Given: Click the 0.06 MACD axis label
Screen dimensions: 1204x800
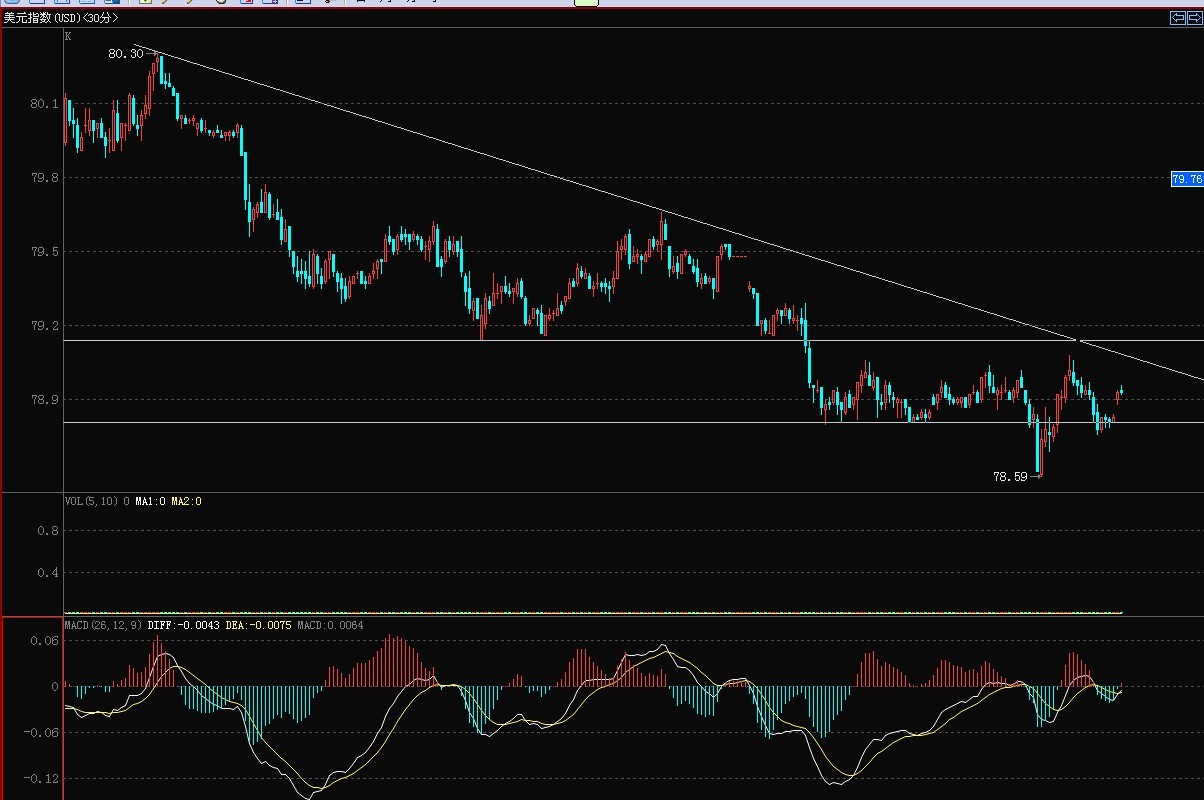Looking at the screenshot, I should tap(45, 641).
